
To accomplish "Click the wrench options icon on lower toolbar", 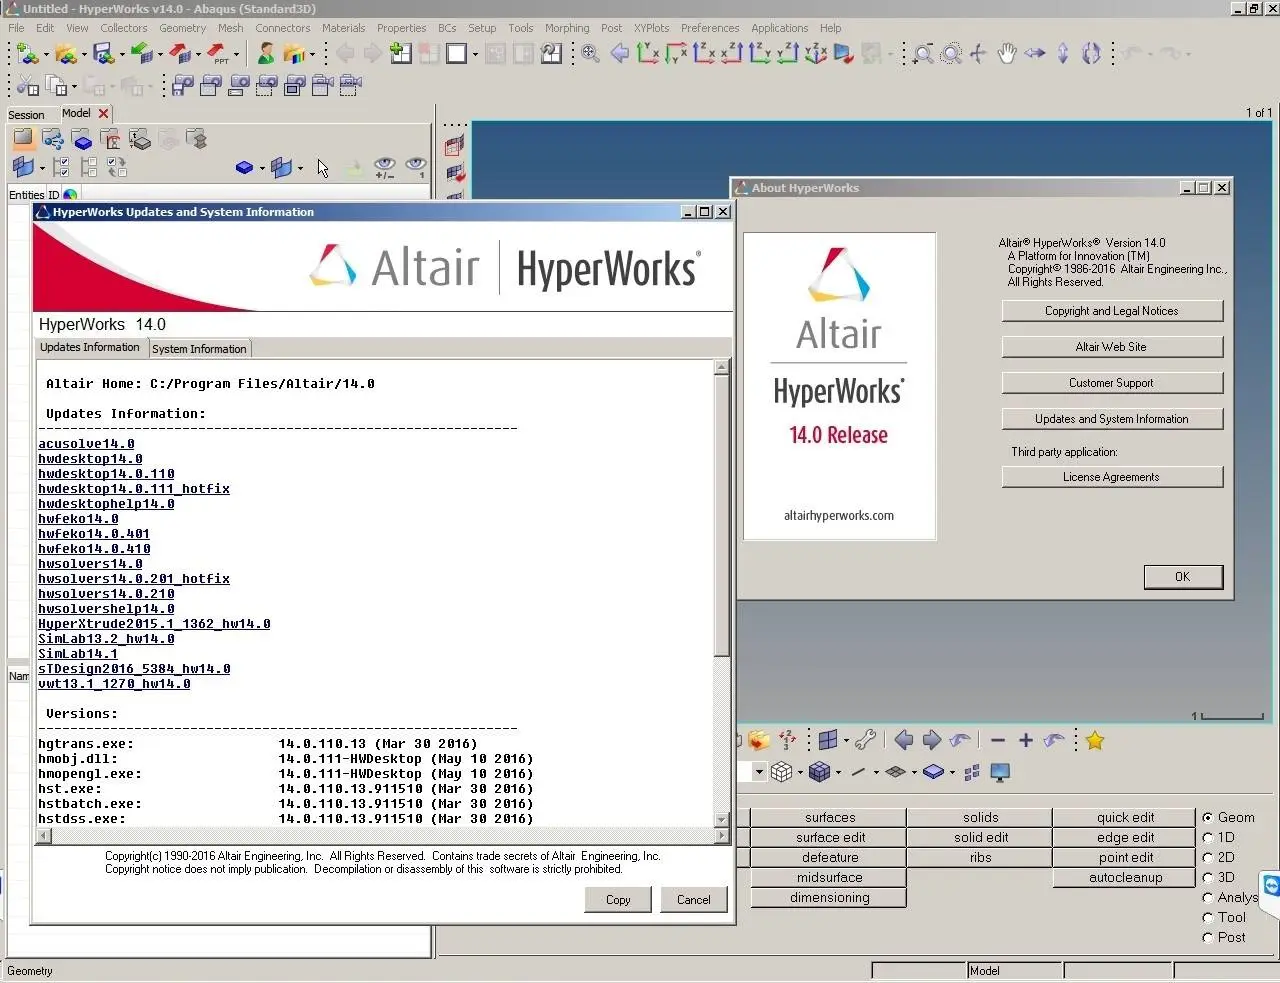I will click(x=865, y=740).
